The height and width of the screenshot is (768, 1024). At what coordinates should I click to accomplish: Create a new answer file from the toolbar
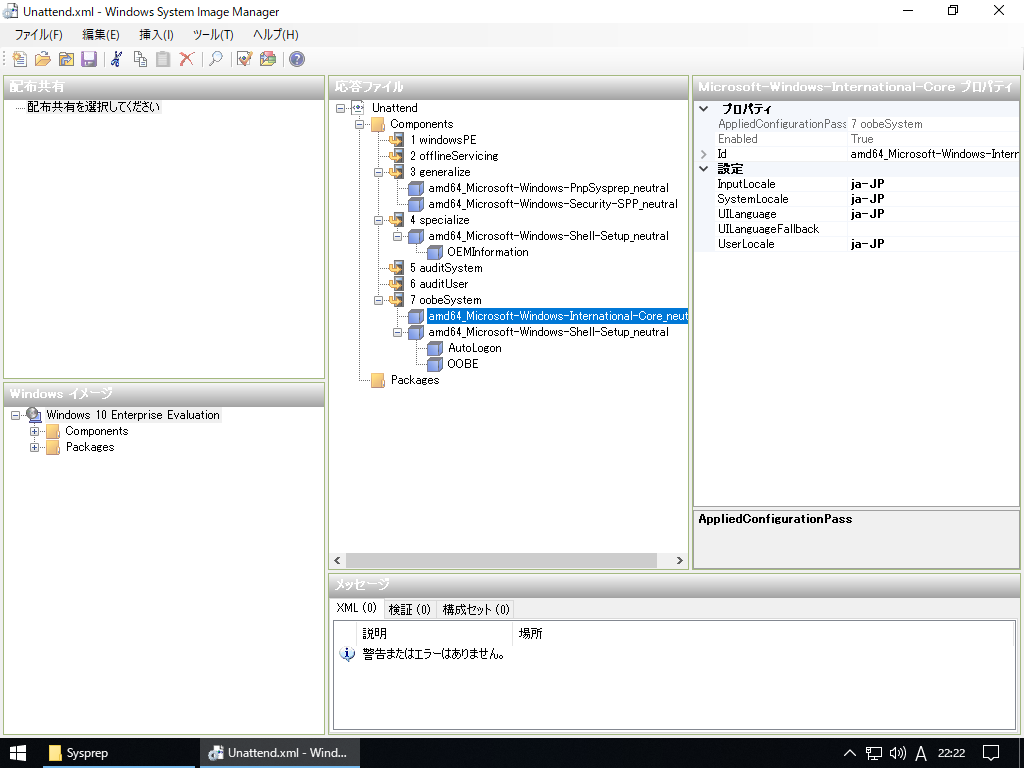pos(20,59)
